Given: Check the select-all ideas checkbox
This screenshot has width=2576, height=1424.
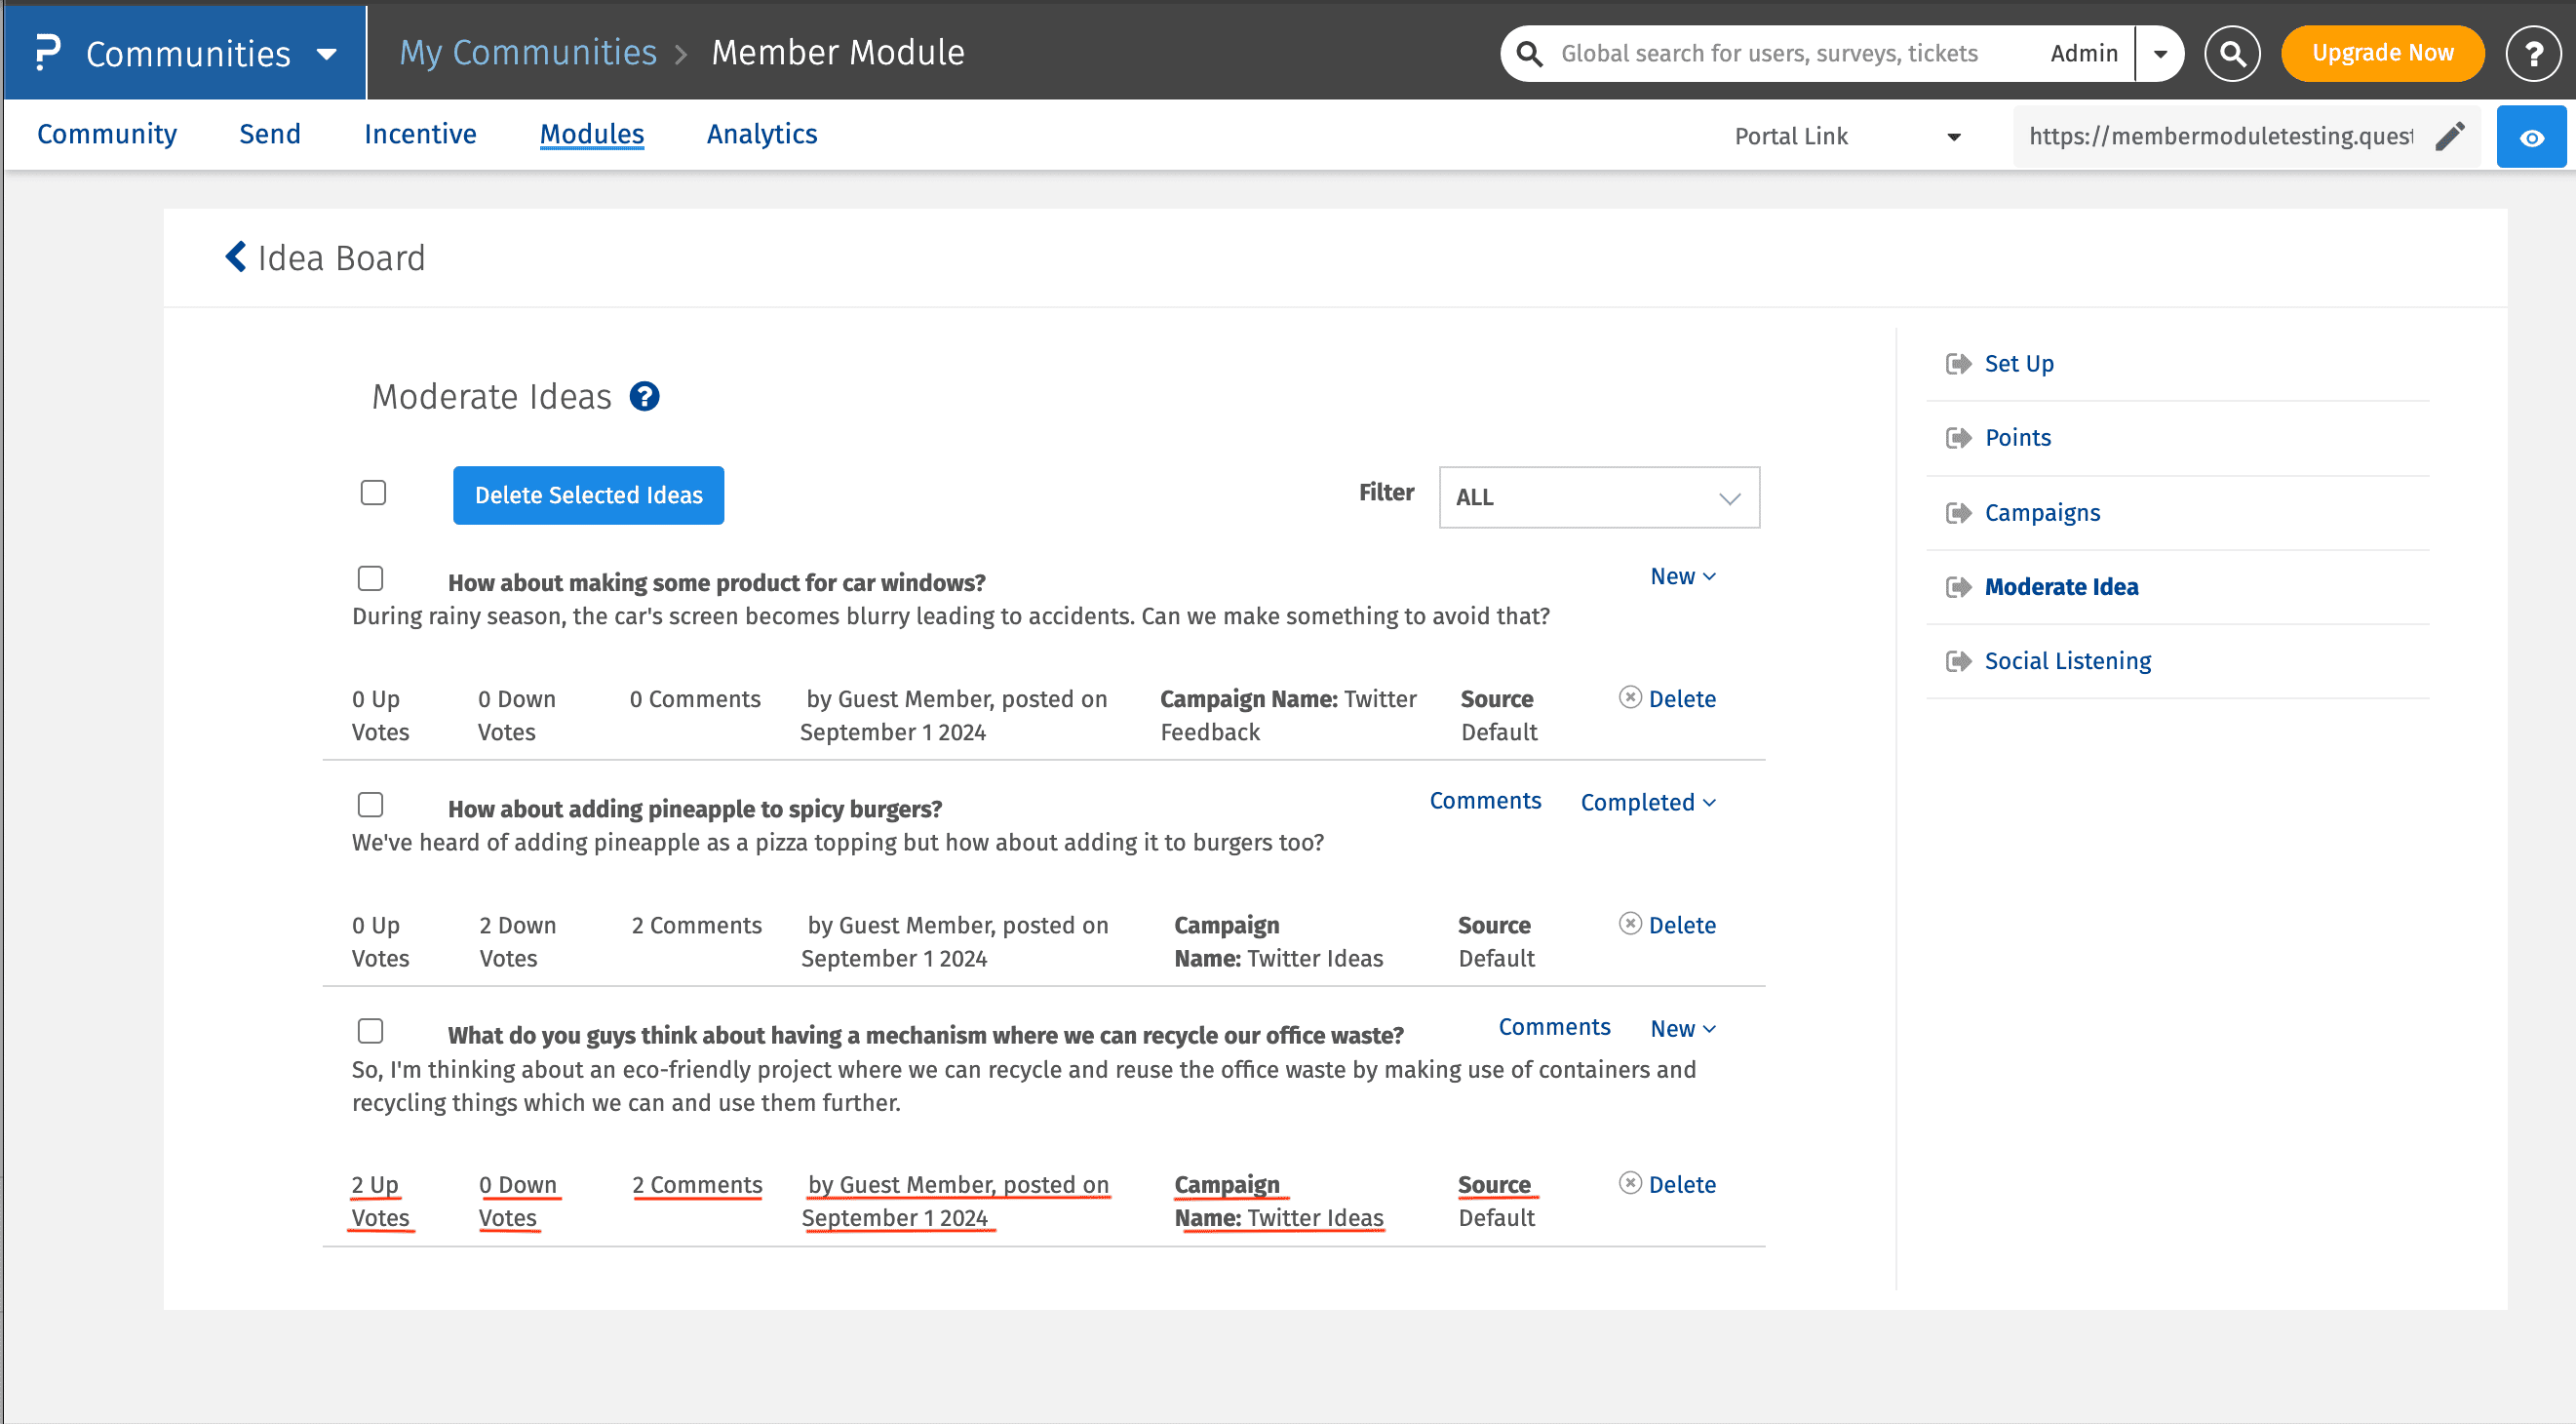Looking at the screenshot, I should point(373,493).
